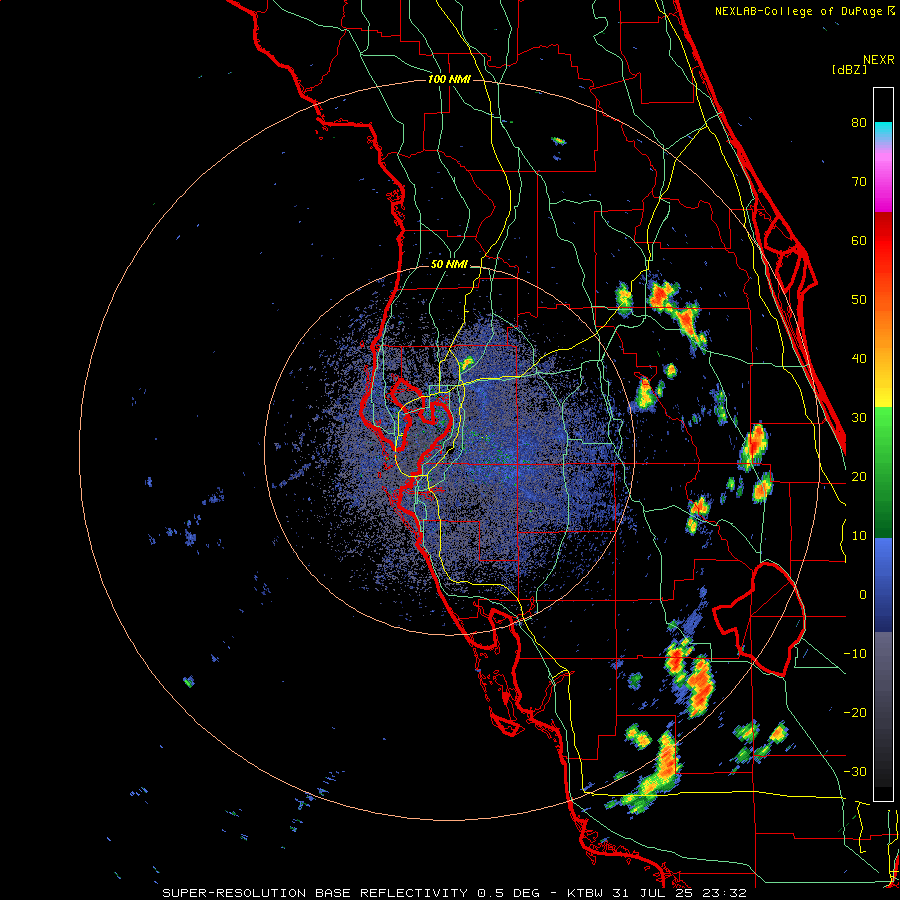The image size is (900, 900).
Task: Click the blue segment of the color bar
Action: tap(883, 585)
